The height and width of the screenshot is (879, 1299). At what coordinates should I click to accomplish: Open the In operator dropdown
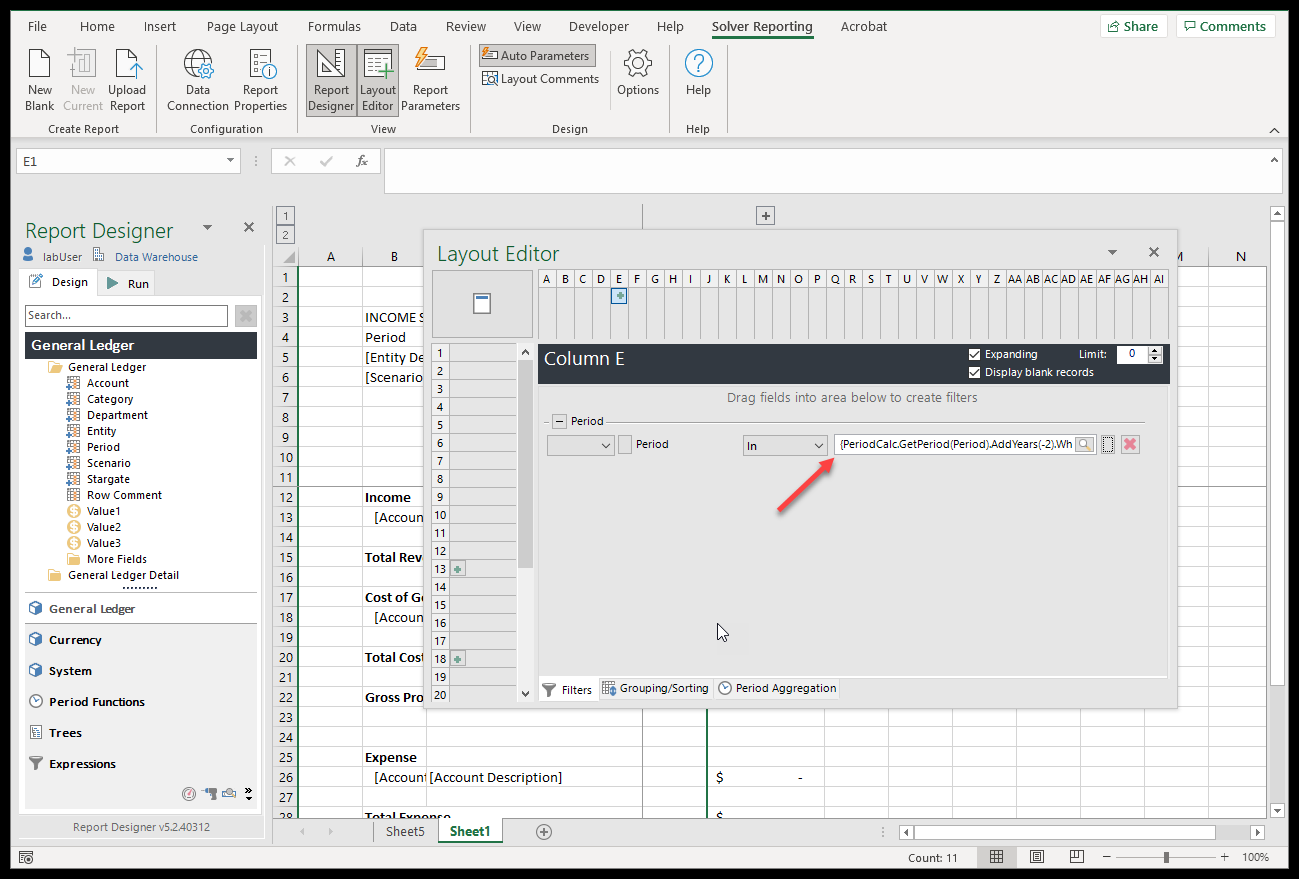[x=784, y=445]
